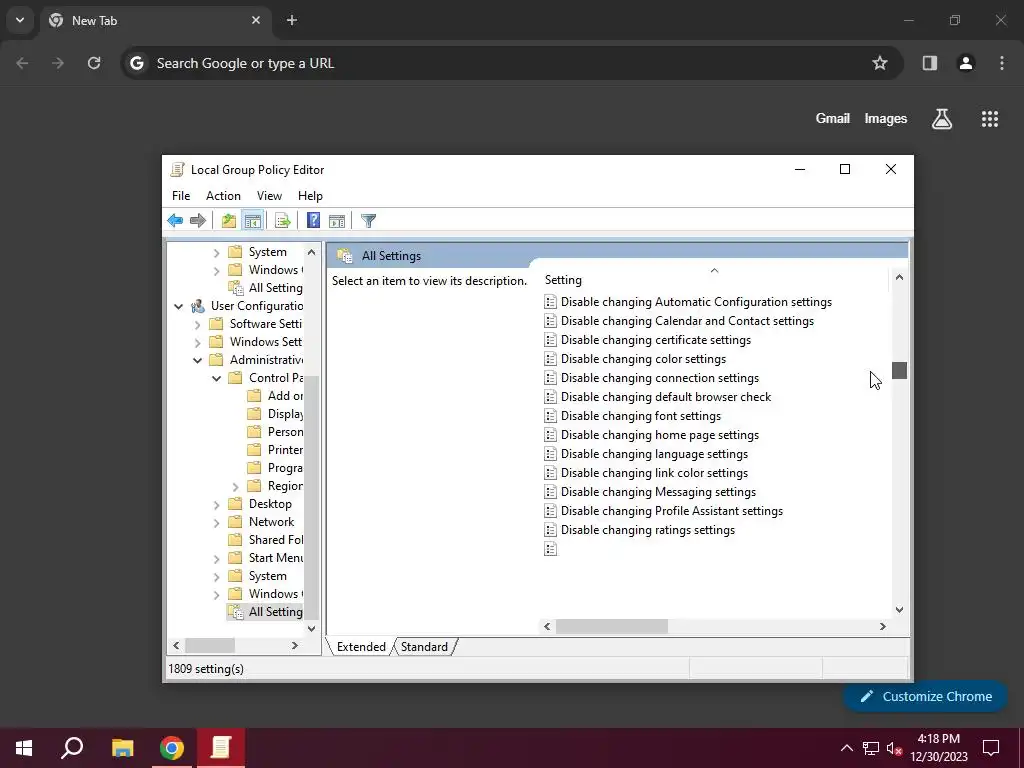This screenshot has height=768, width=1024.
Task: Open File Explorer from taskbar
Action: (x=122, y=748)
